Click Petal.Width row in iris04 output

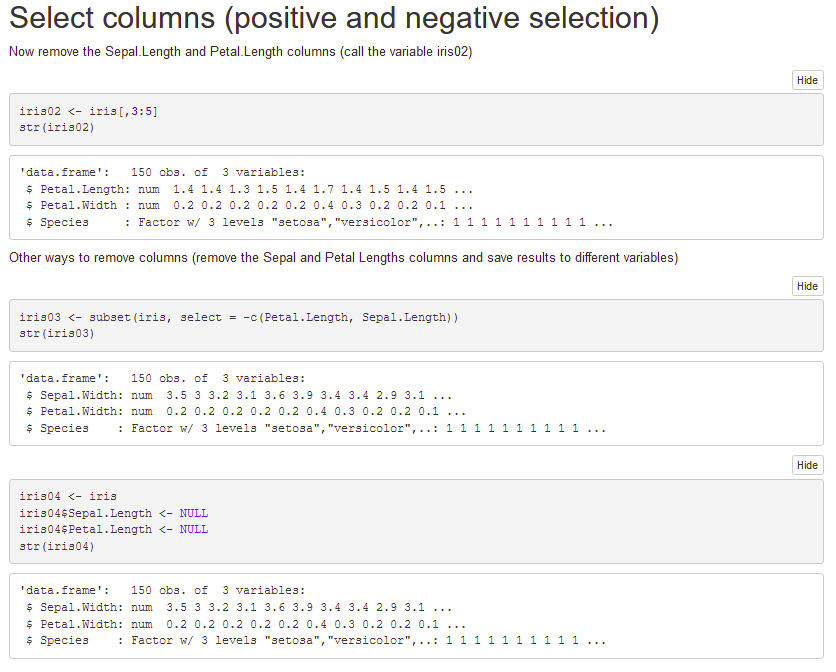coord(245,624)
